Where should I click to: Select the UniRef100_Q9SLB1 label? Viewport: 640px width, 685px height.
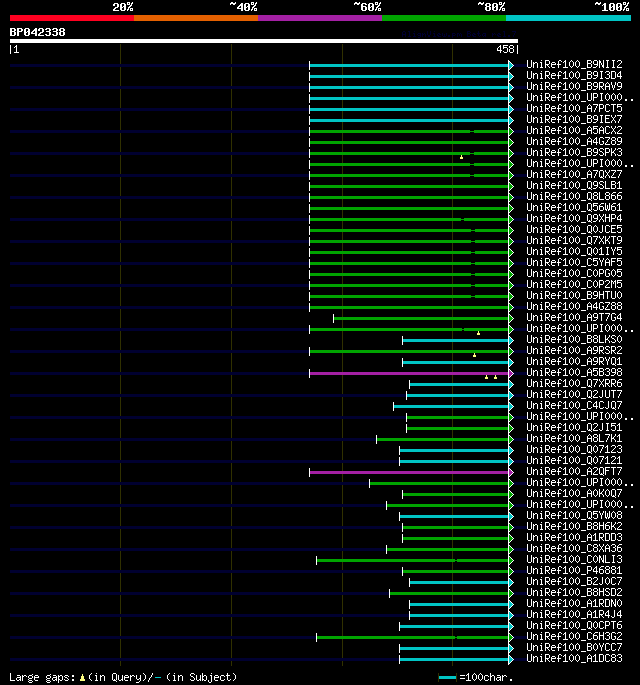(574, 186)
